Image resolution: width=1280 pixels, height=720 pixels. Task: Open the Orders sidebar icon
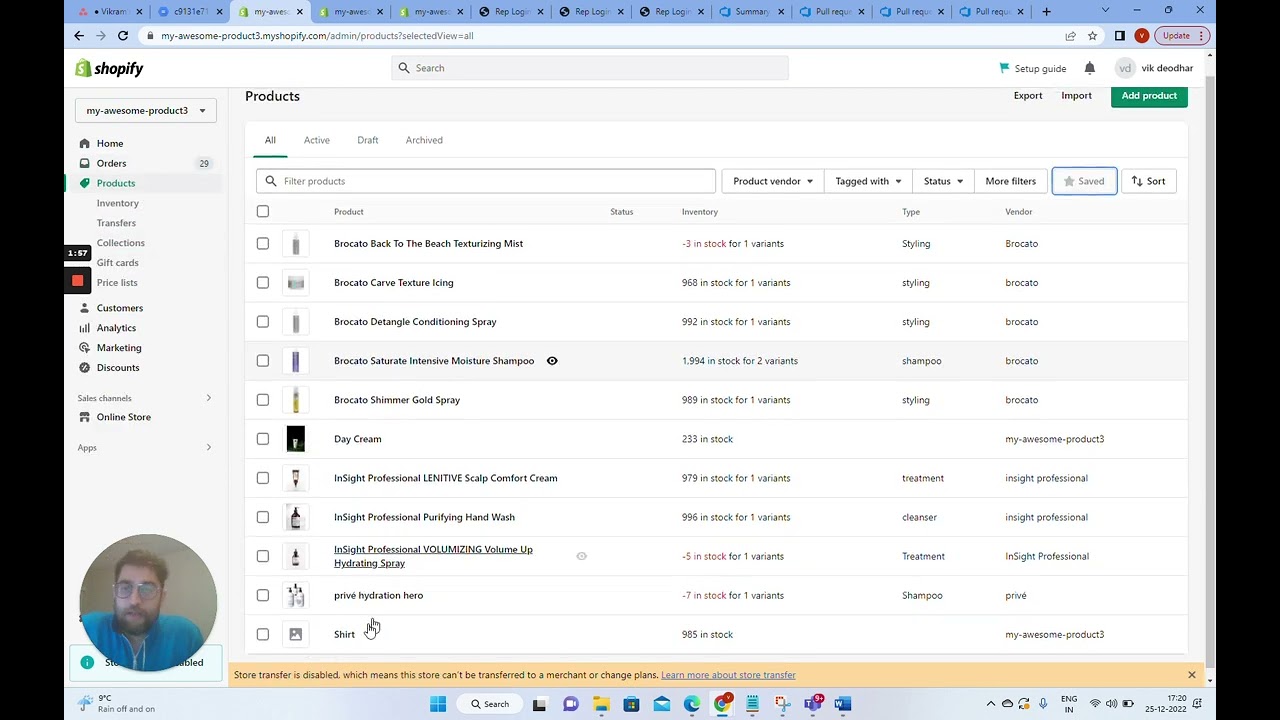(85, 163)
